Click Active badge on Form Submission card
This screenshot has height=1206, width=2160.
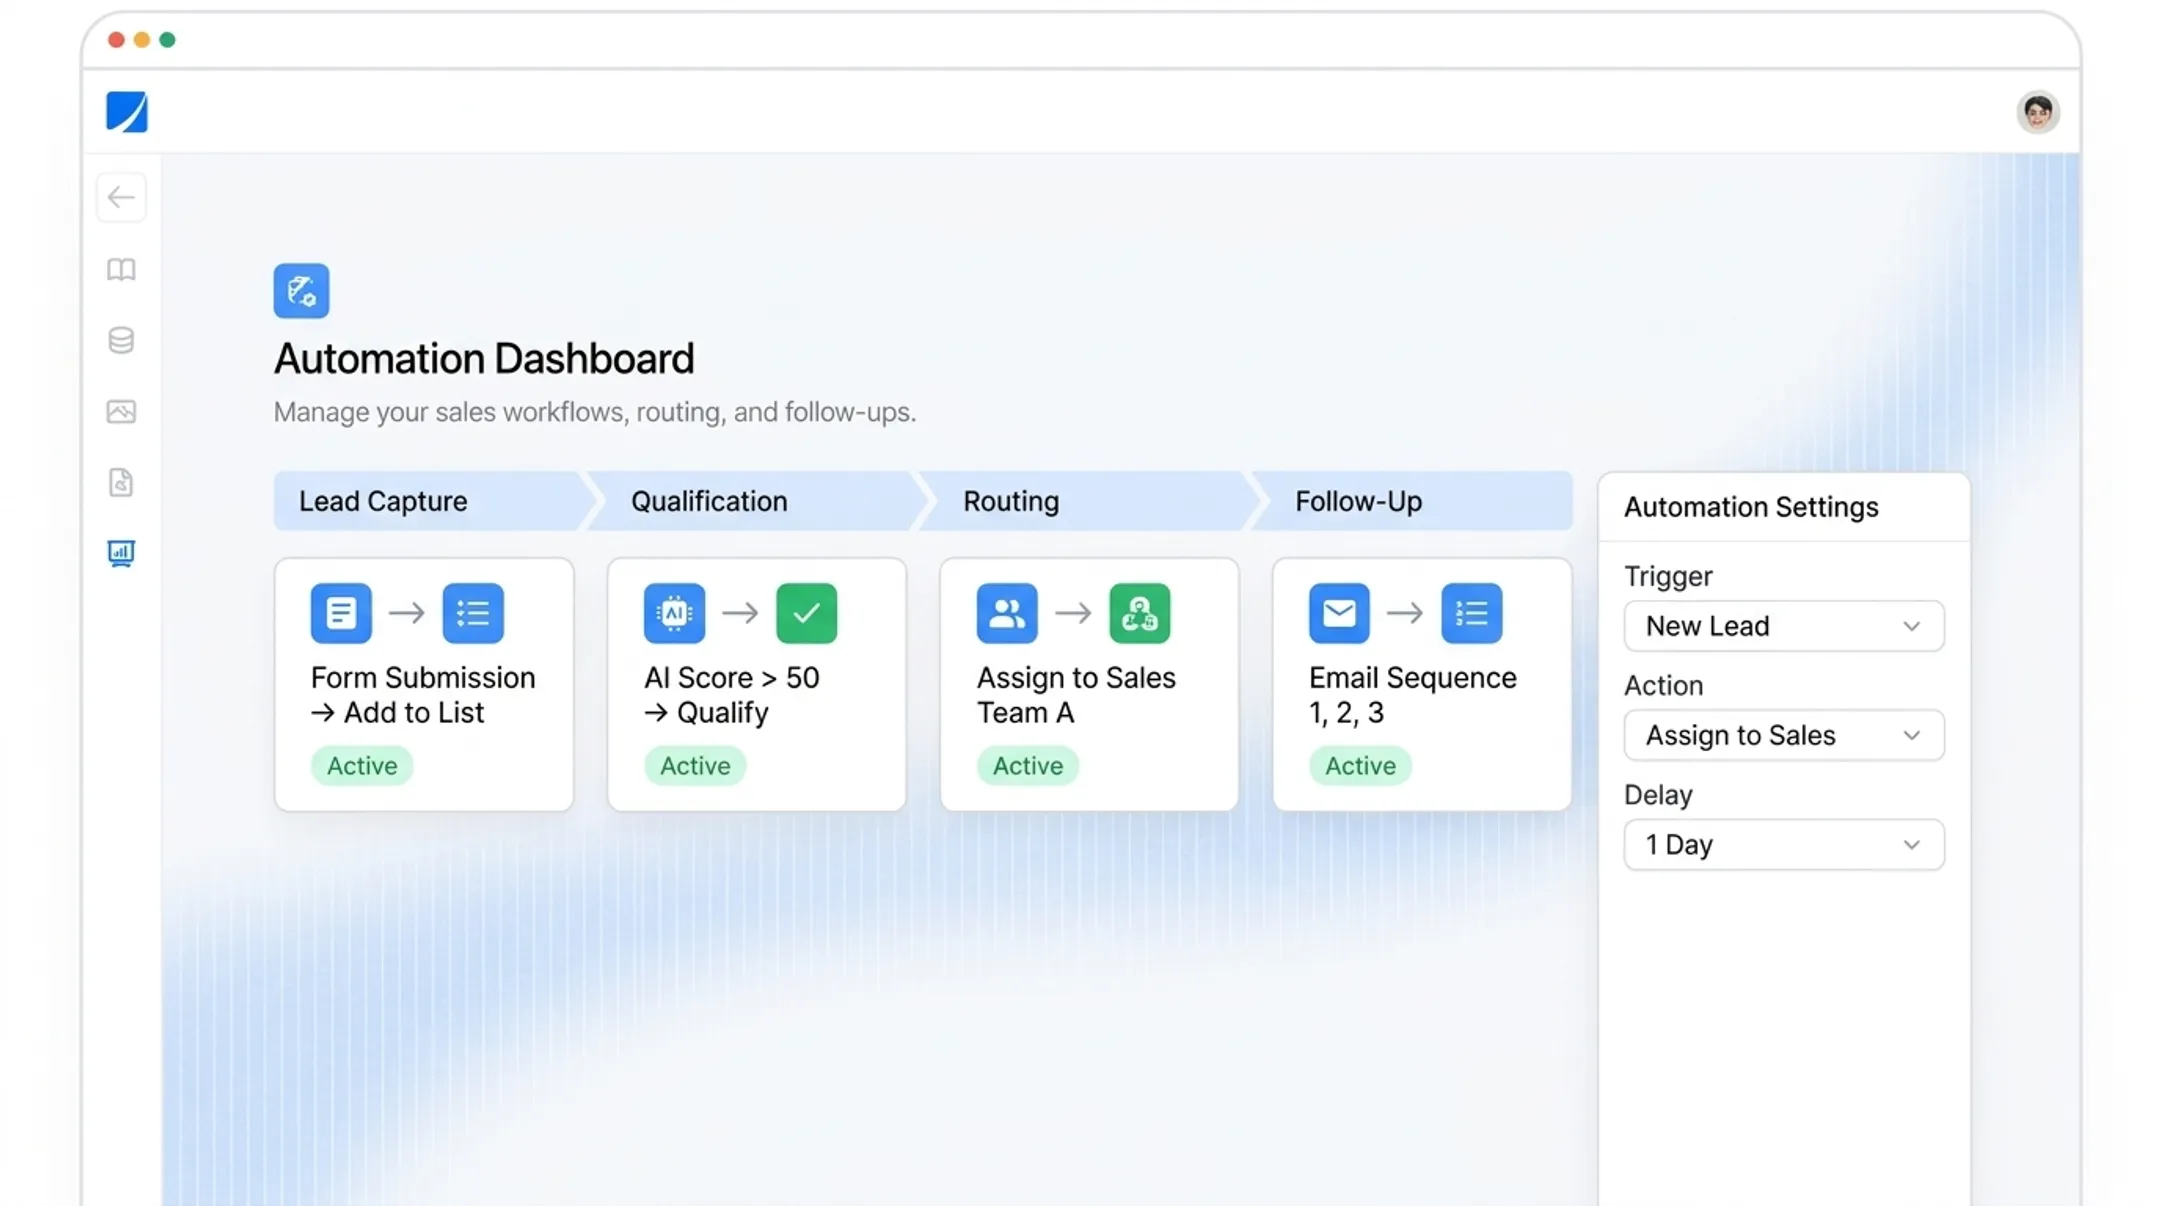[x=362, y=766]
